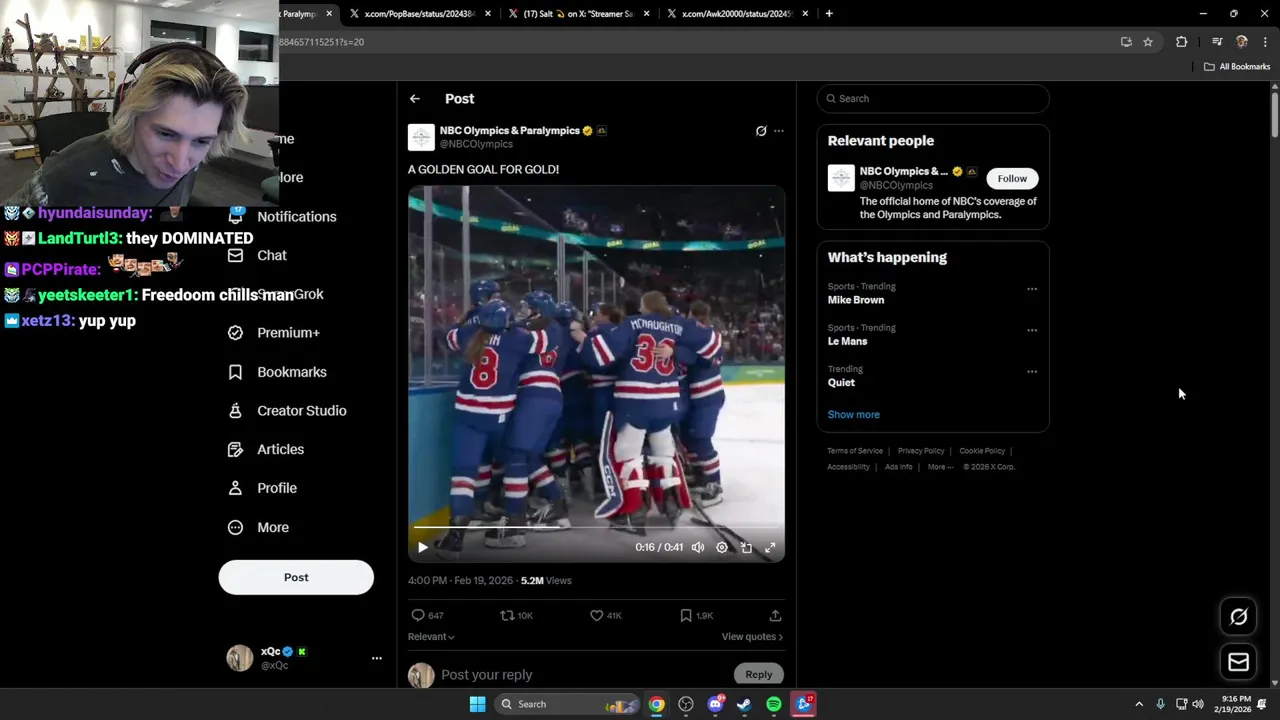The image size is (1280, 720).
Task: Open Steam from the taskbar
Action: [x=744, y=704]
